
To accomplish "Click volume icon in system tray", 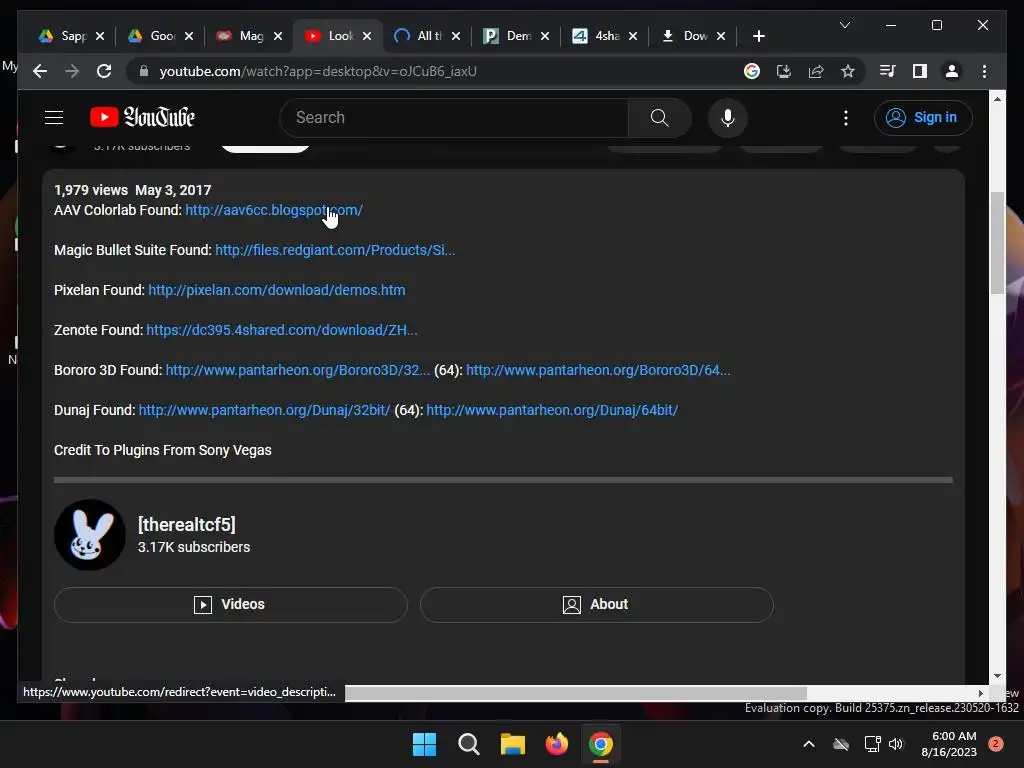I will point(896,744).
